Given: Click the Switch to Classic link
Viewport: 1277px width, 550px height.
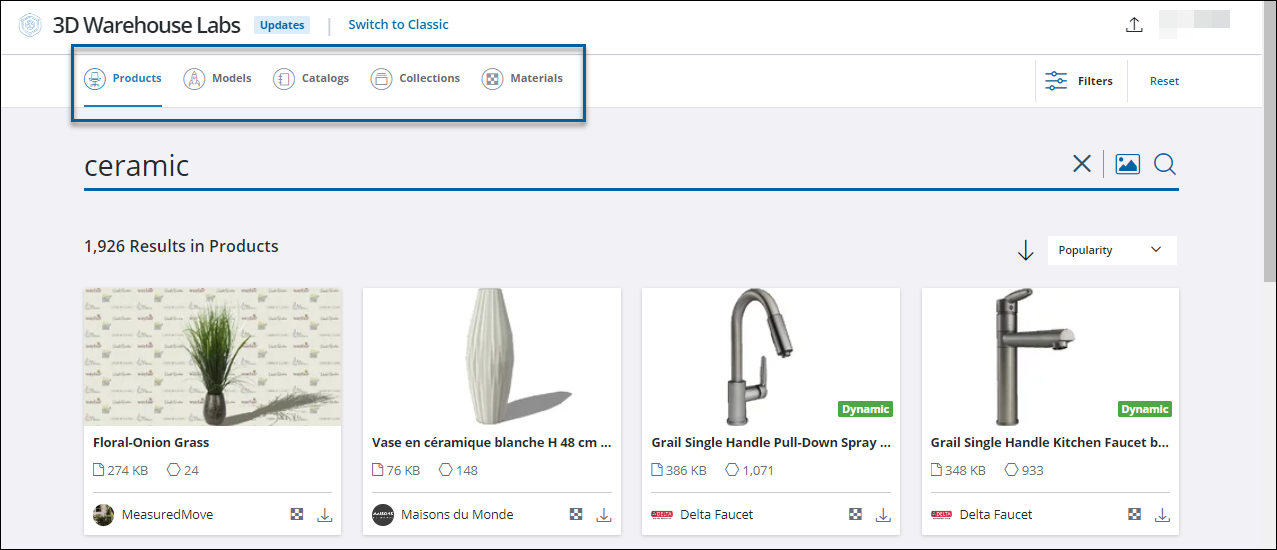Looking at the screenshot, I should click(x=398, y=25).
